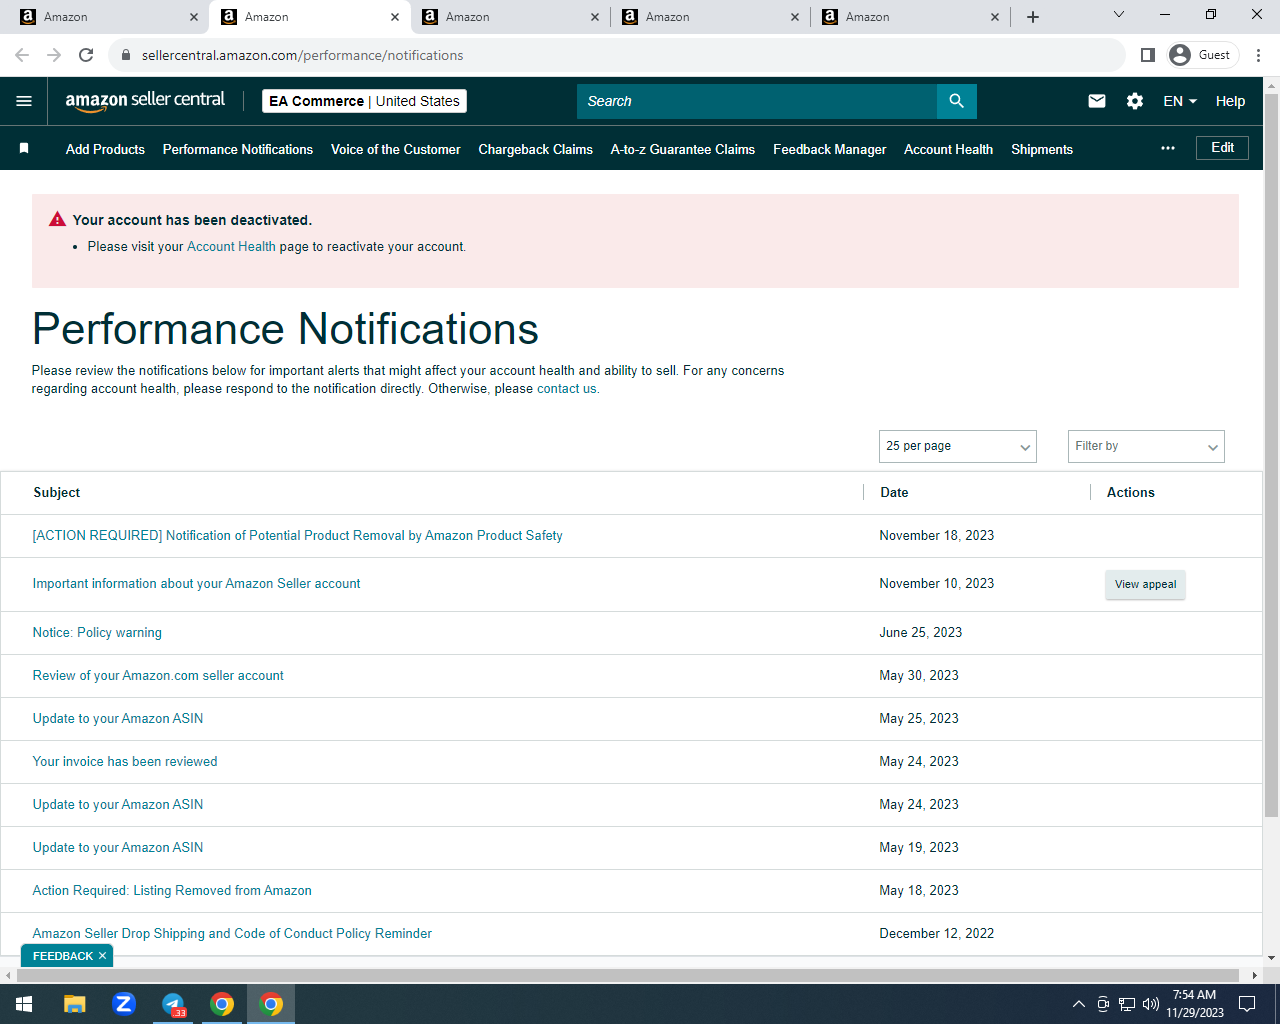1280x1024 pixels.
Task: Close the first Amazon browser tab
Action: tap(194, 17)
